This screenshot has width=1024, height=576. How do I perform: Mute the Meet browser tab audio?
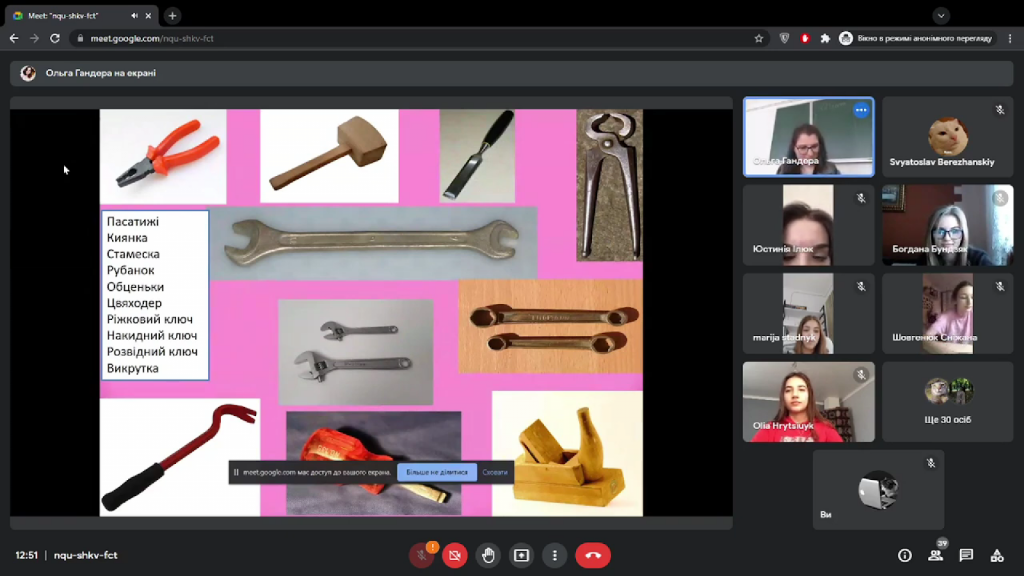pos(134,16)
